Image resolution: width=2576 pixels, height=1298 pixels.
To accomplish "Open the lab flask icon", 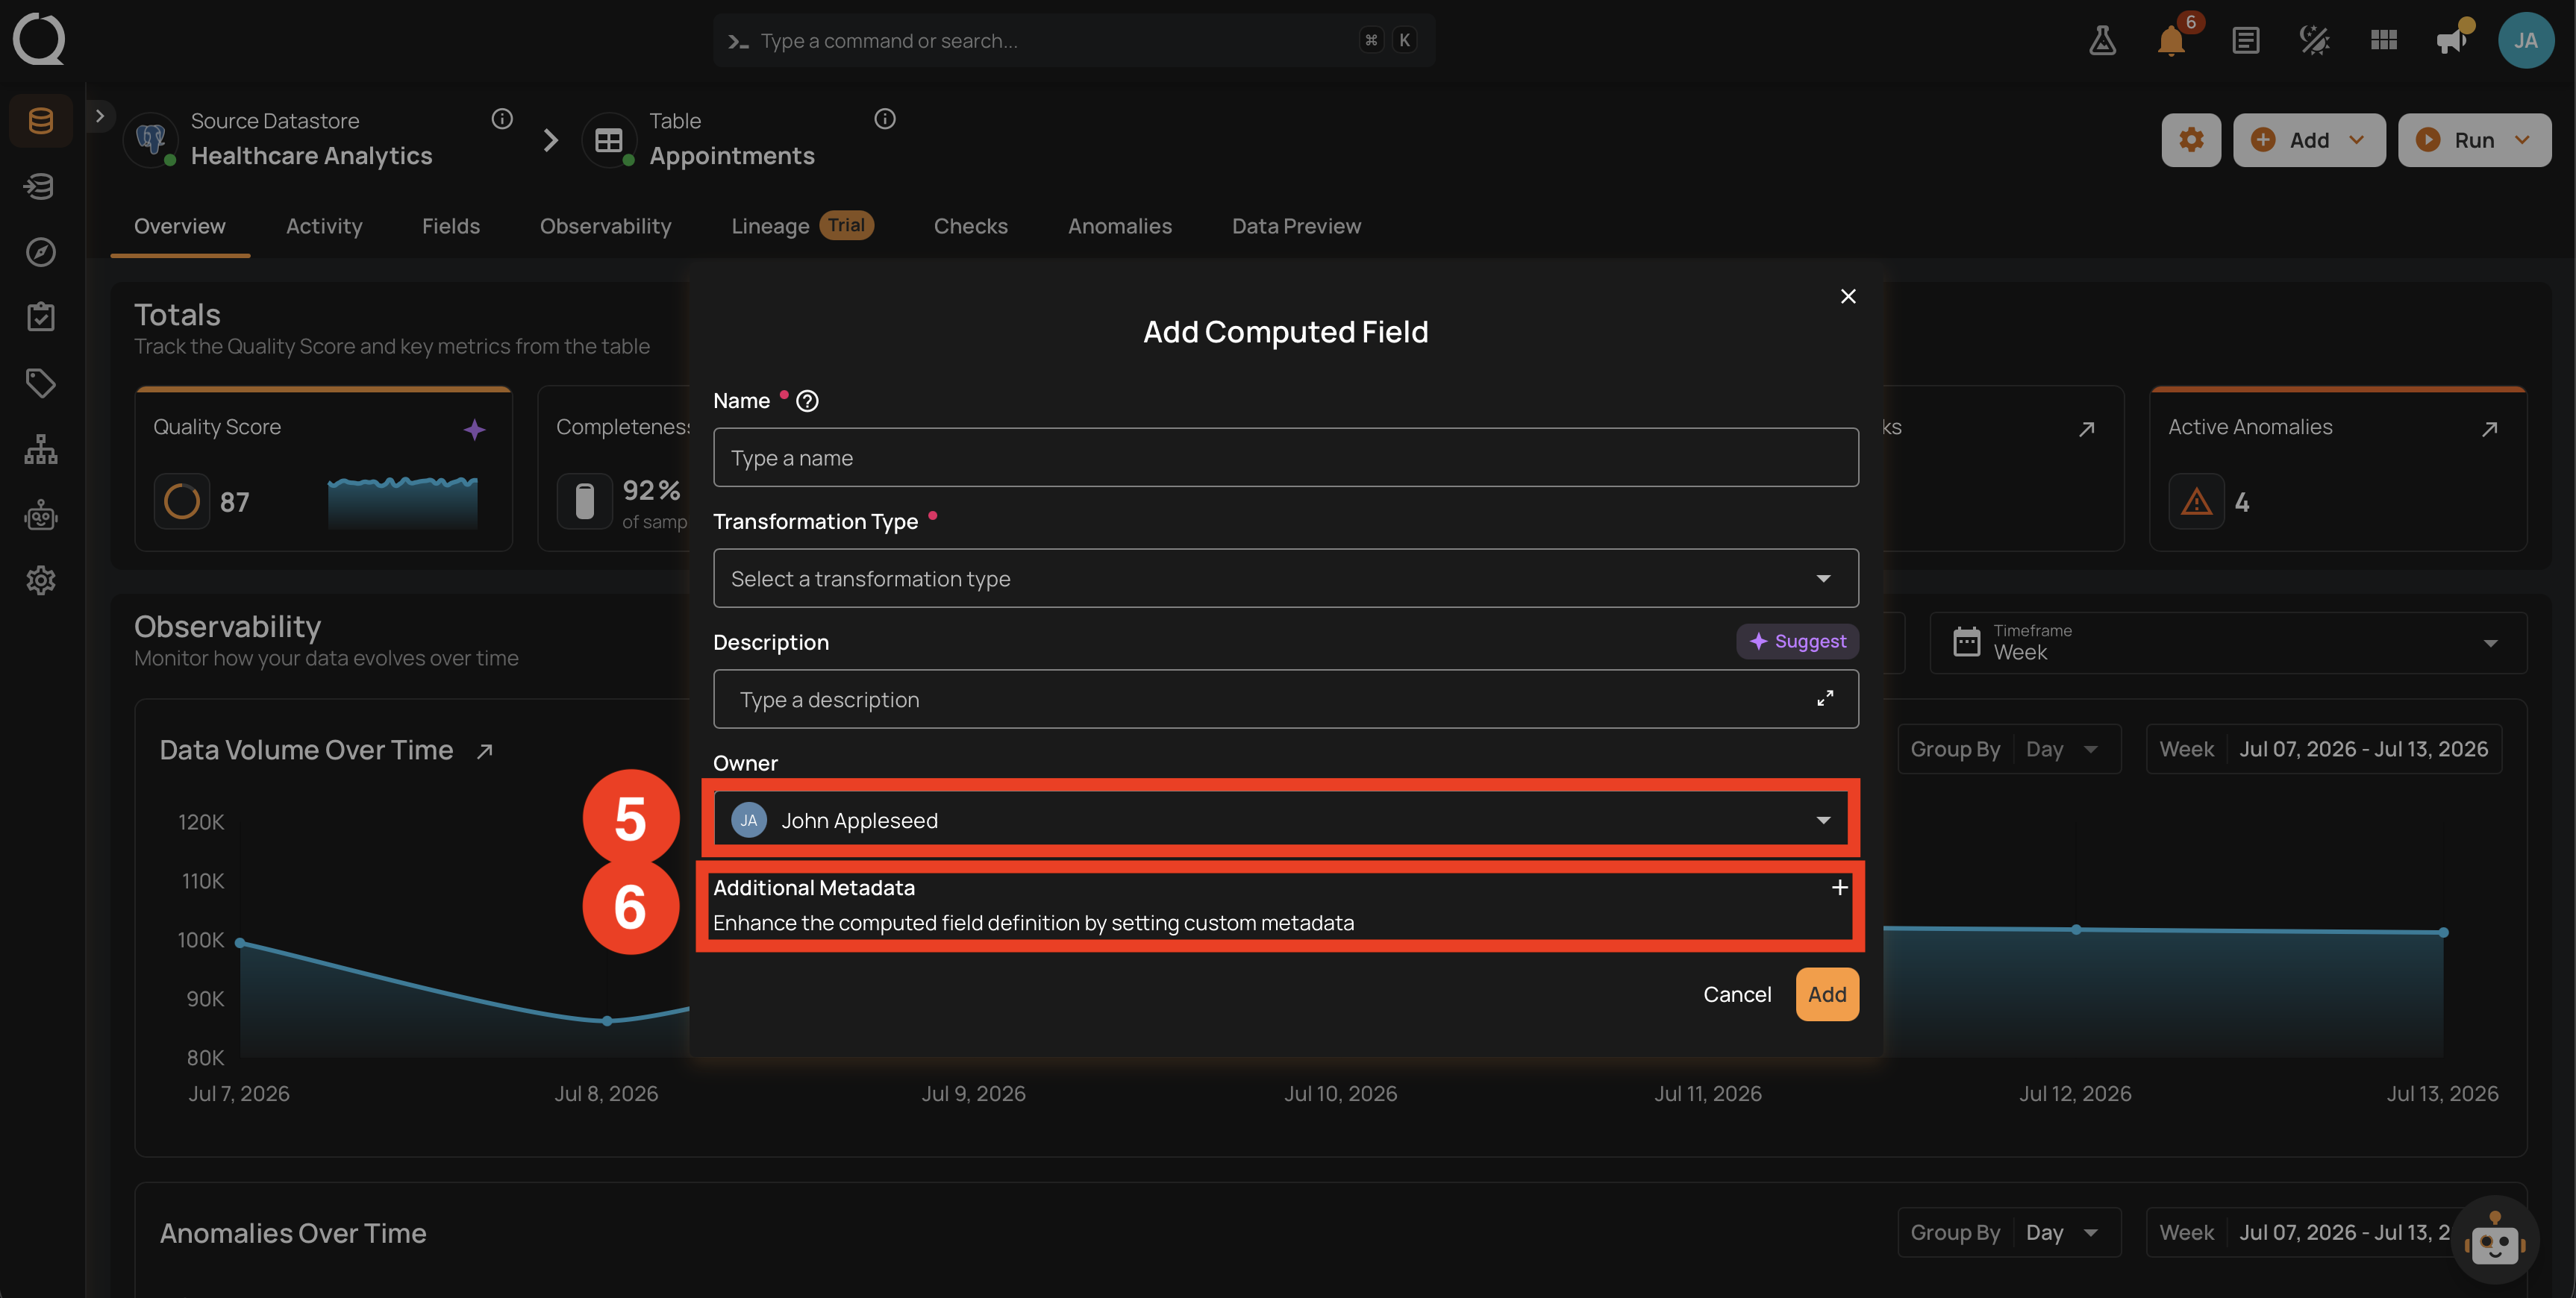I will tap(2102, 40).
